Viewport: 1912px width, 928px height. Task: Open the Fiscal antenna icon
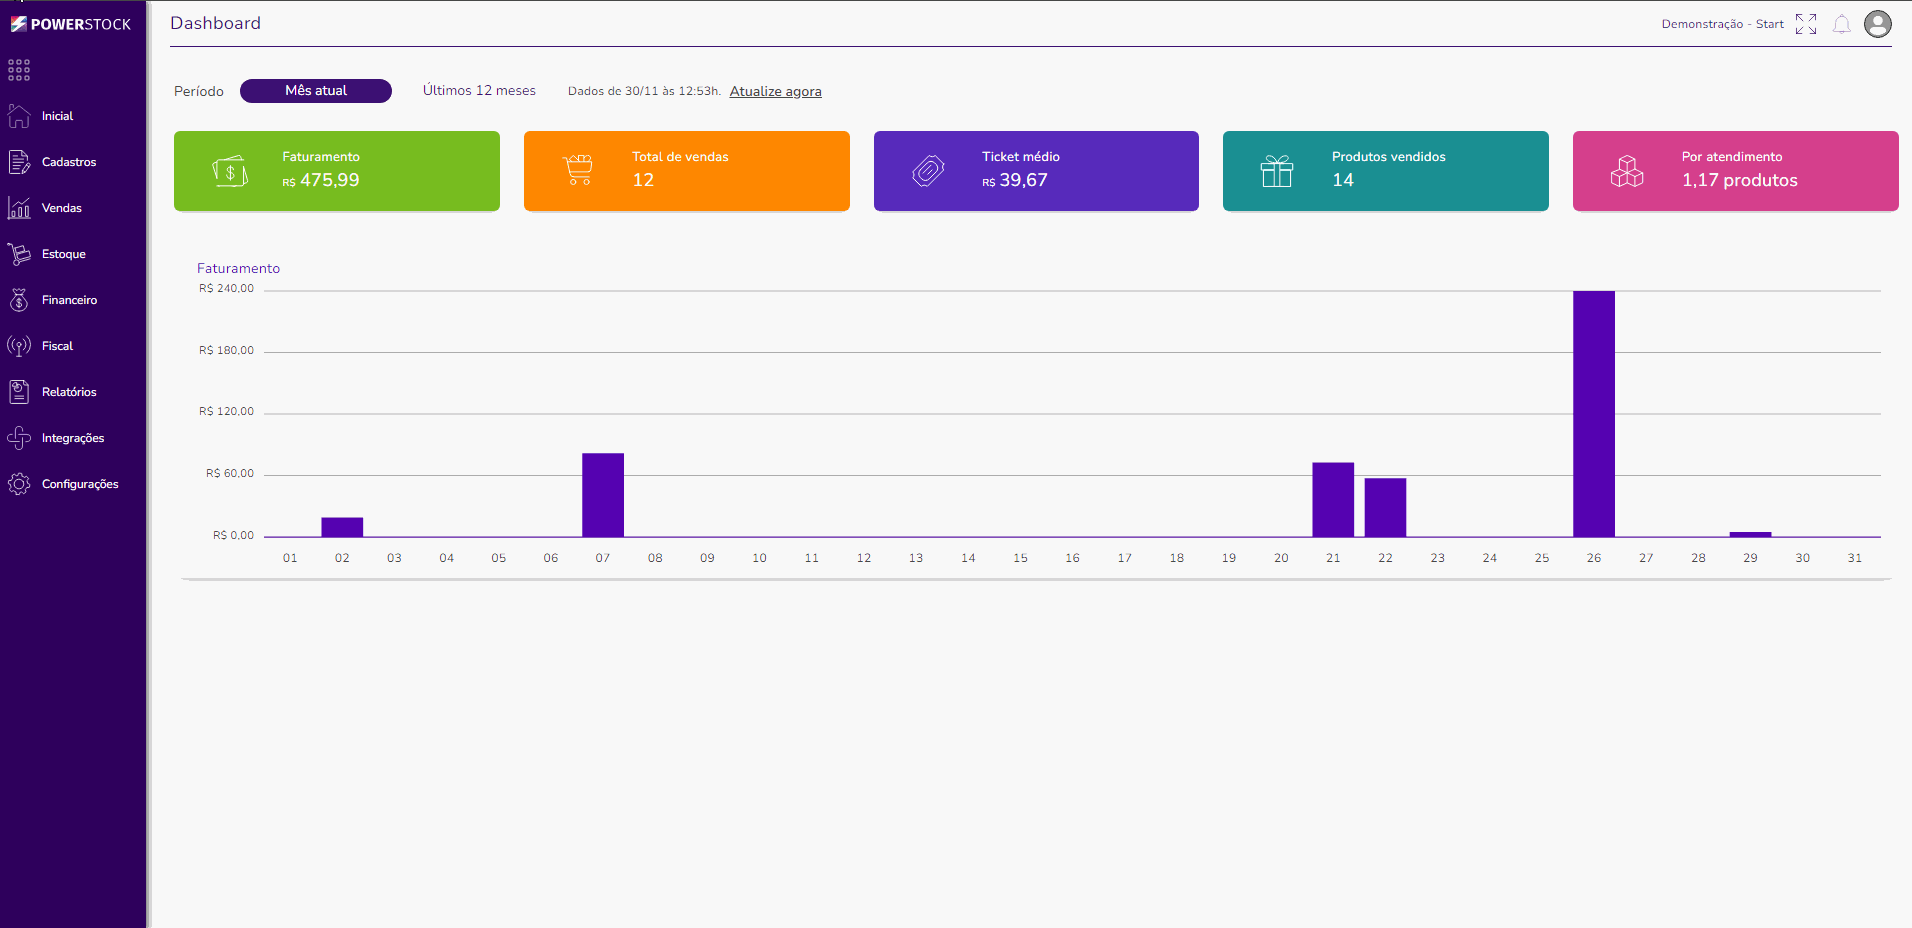click(x=19, y=346)
